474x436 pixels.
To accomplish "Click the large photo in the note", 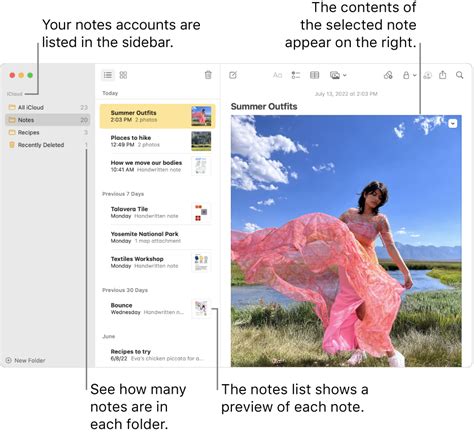I will (346, 241).
